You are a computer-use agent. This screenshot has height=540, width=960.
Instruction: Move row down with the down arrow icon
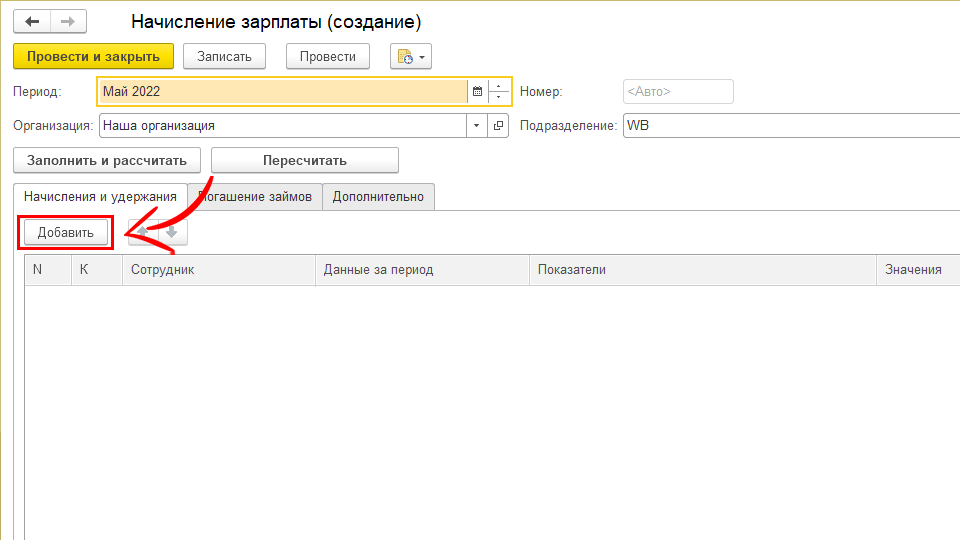pos(172,232)
